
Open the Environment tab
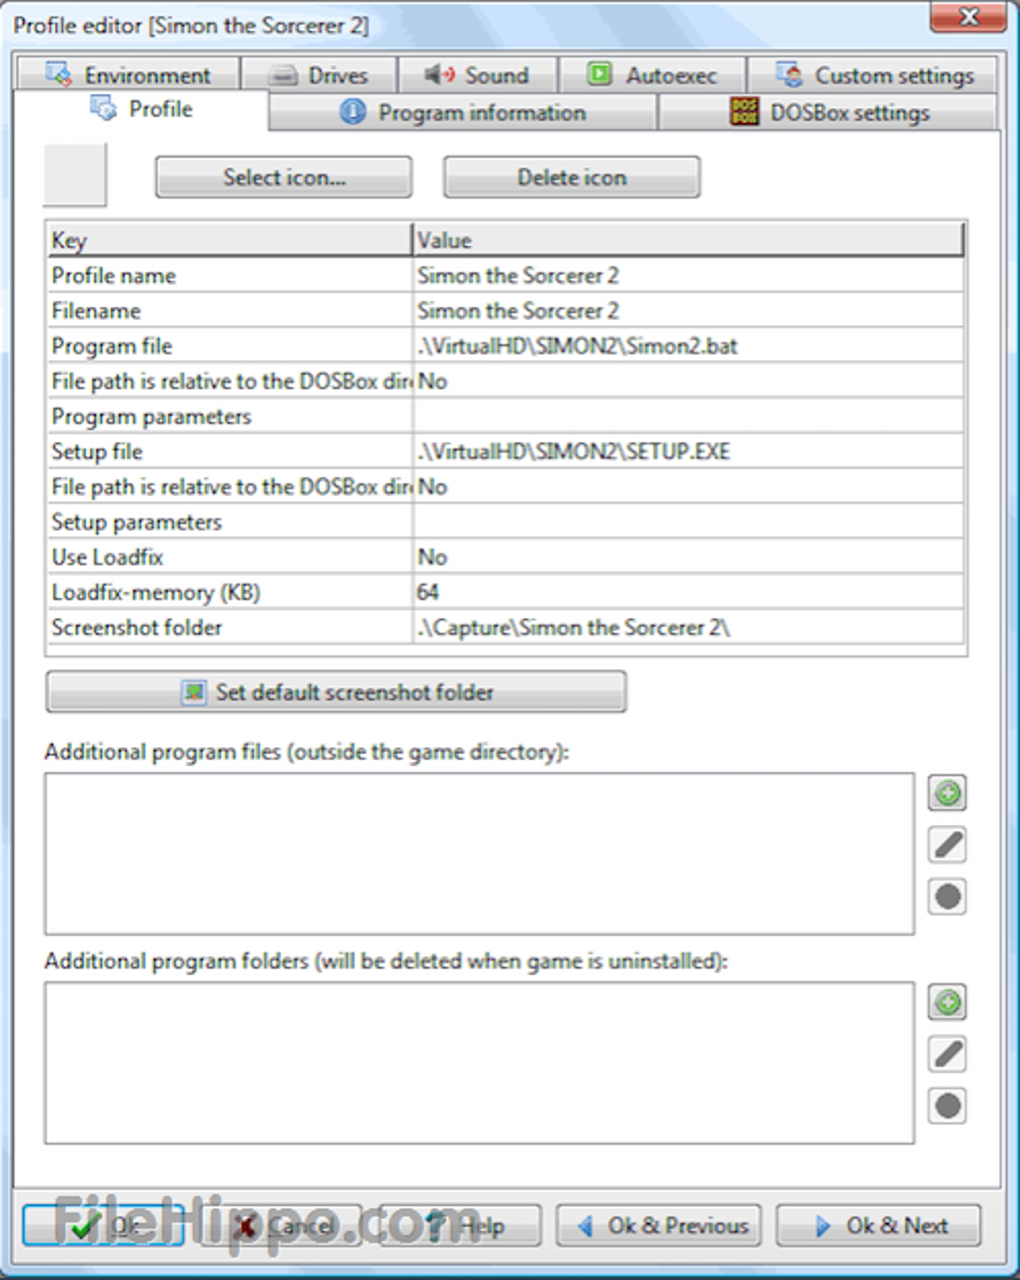128,75
